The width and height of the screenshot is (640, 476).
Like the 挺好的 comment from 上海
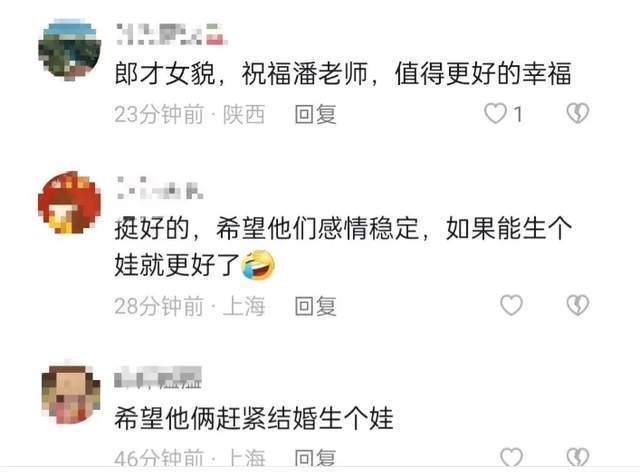click(511, 305)
